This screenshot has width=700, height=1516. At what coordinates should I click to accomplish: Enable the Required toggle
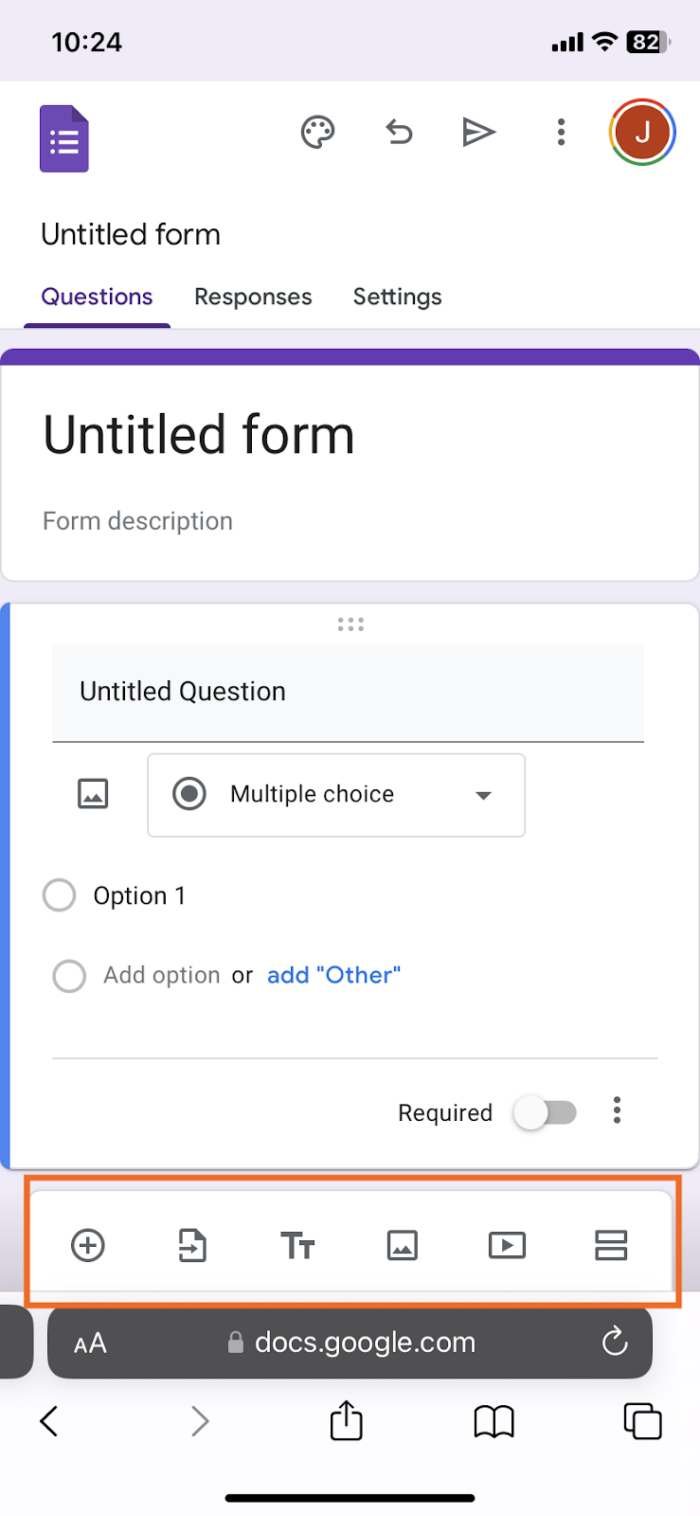tap(545, 1112)
